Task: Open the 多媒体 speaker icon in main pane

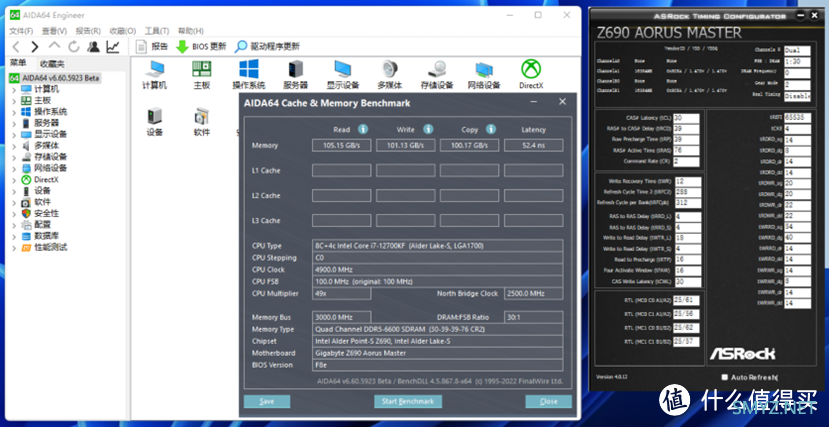Action: point(390,75)
